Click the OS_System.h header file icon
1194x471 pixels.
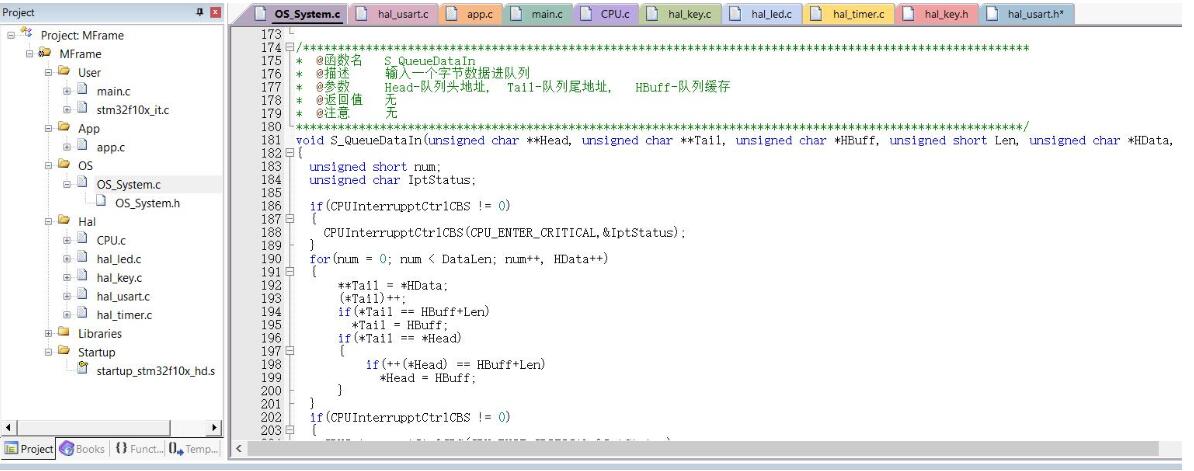pos(101,202)
